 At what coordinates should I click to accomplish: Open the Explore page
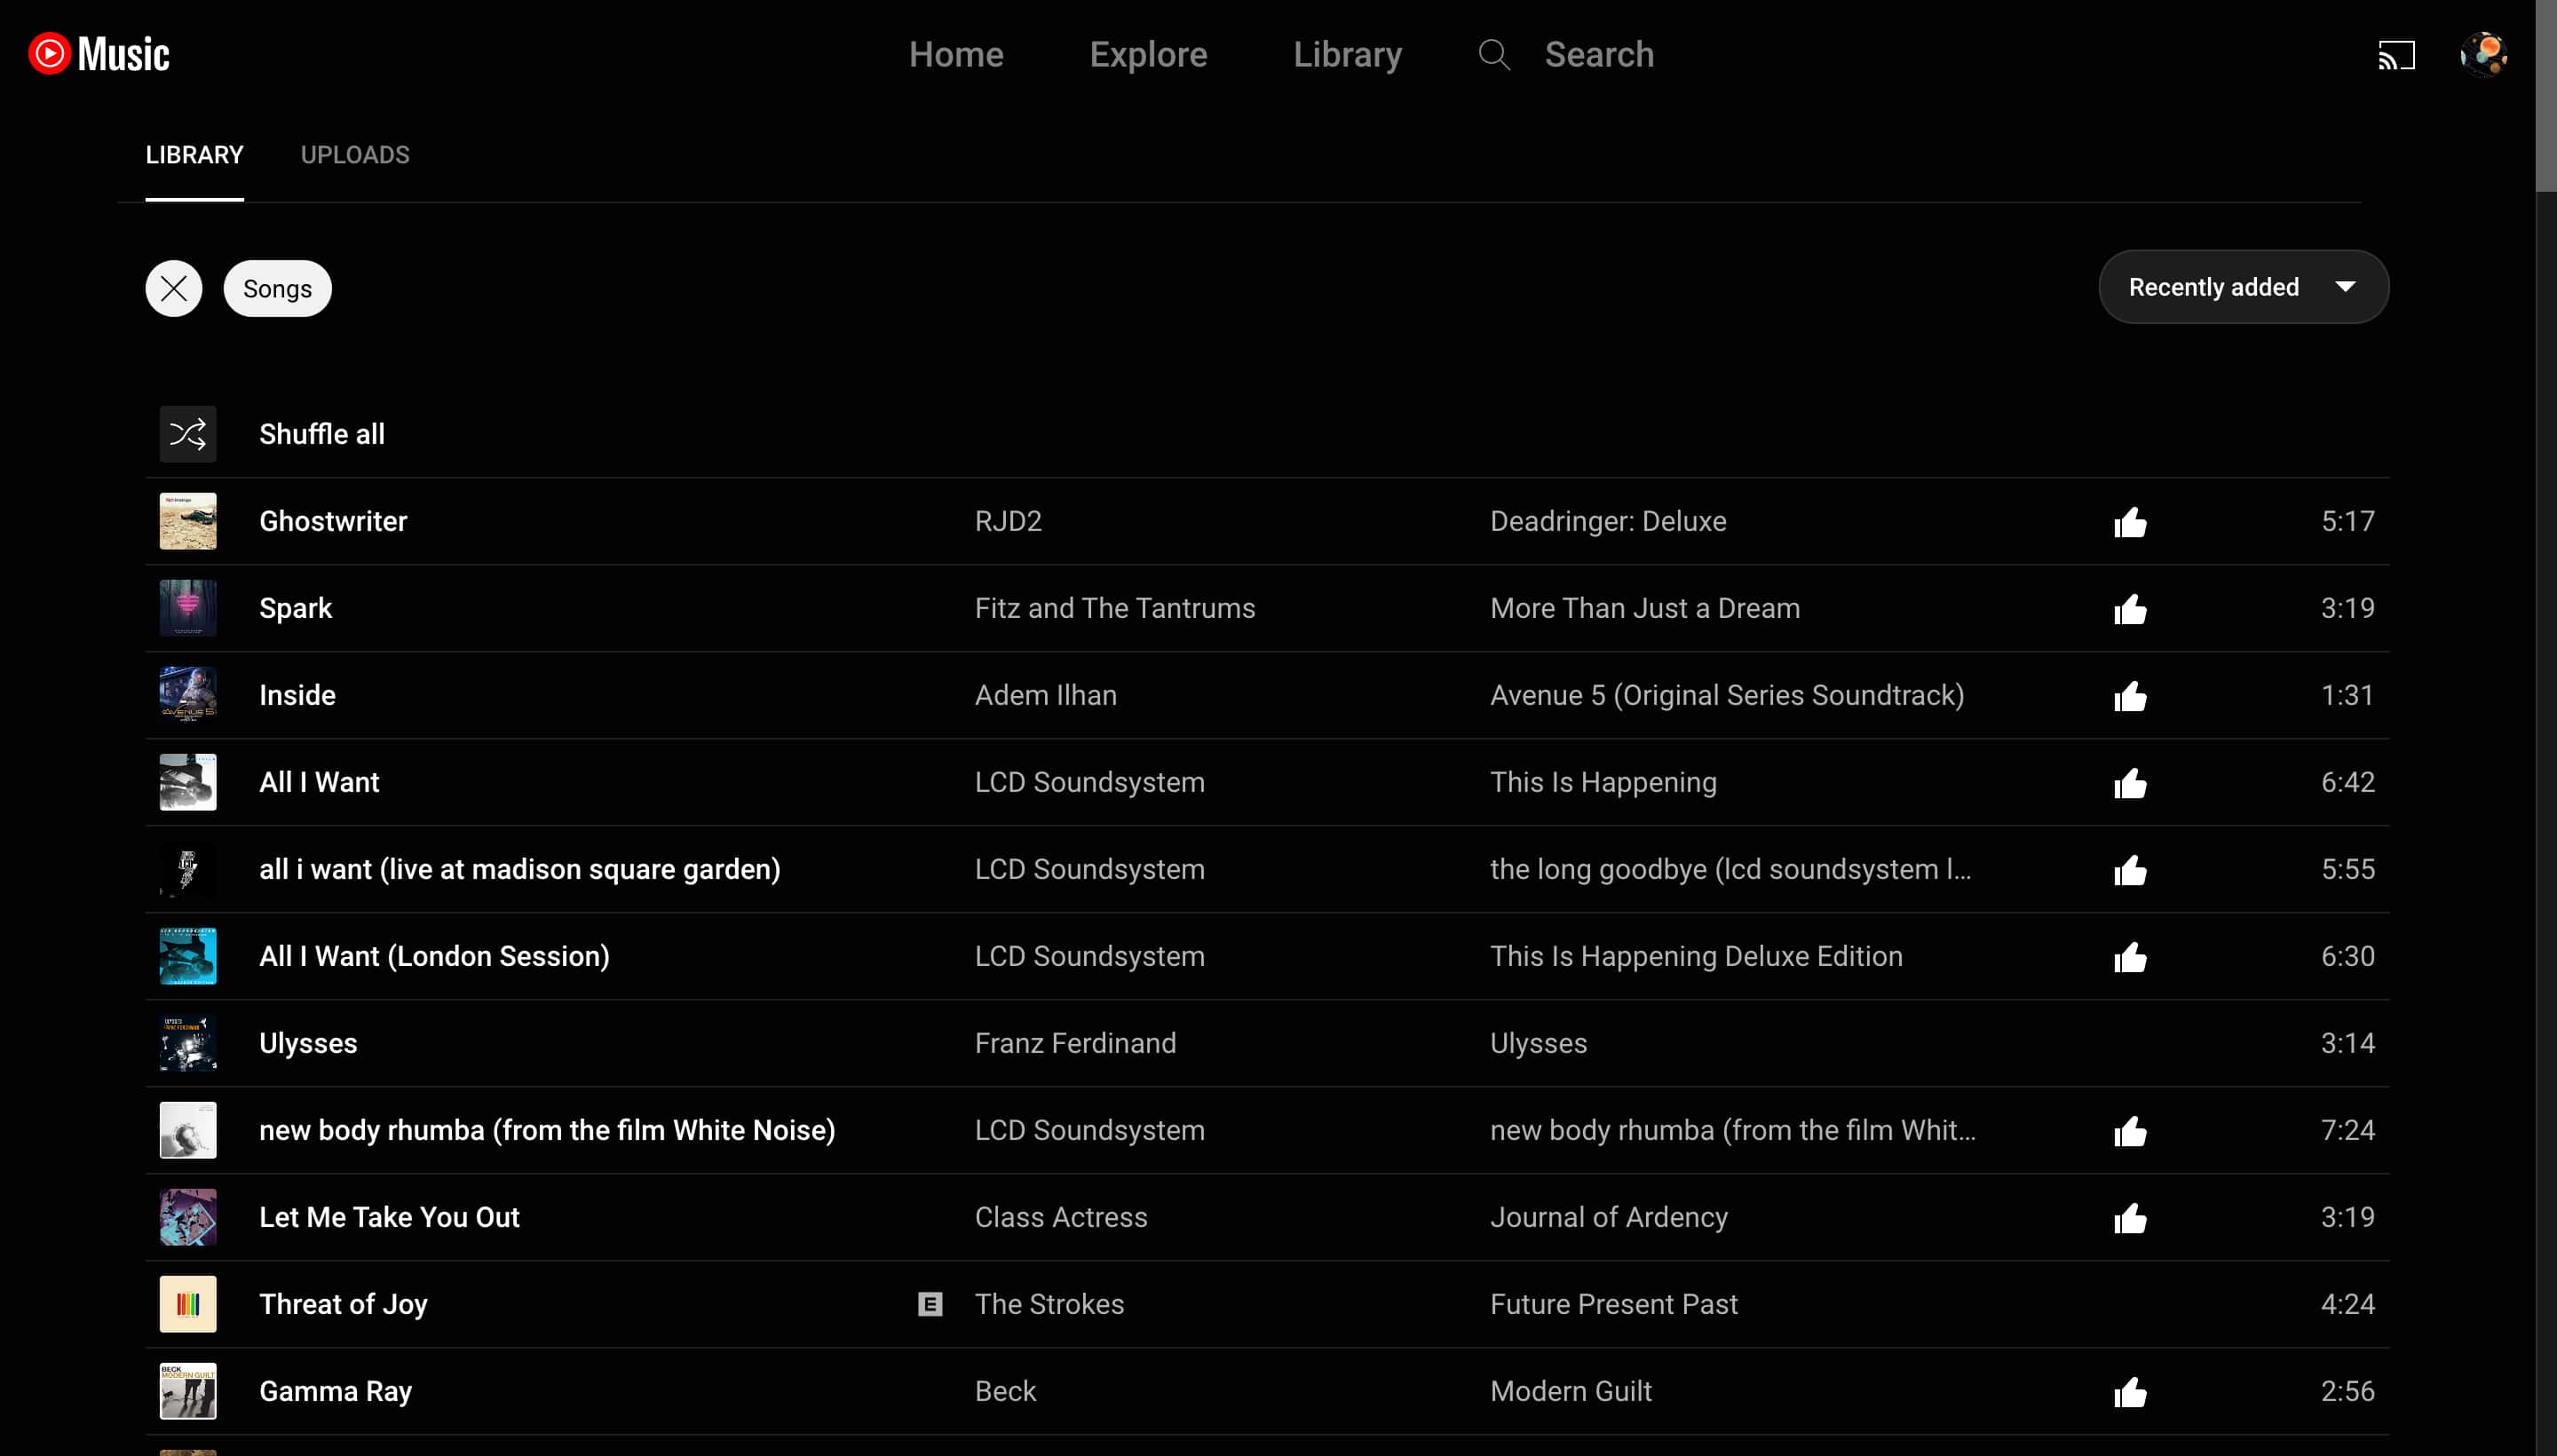coord(1147,55)
